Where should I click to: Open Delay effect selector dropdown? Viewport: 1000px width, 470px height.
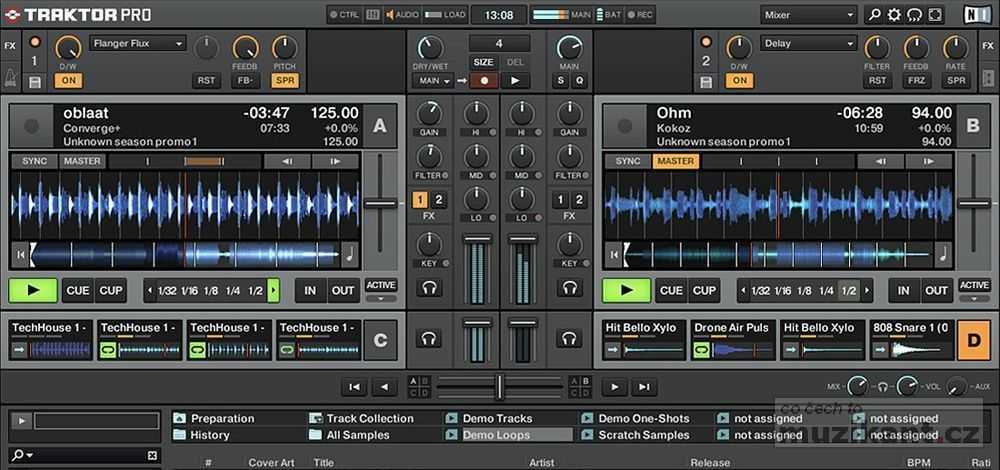coord(808,44)
